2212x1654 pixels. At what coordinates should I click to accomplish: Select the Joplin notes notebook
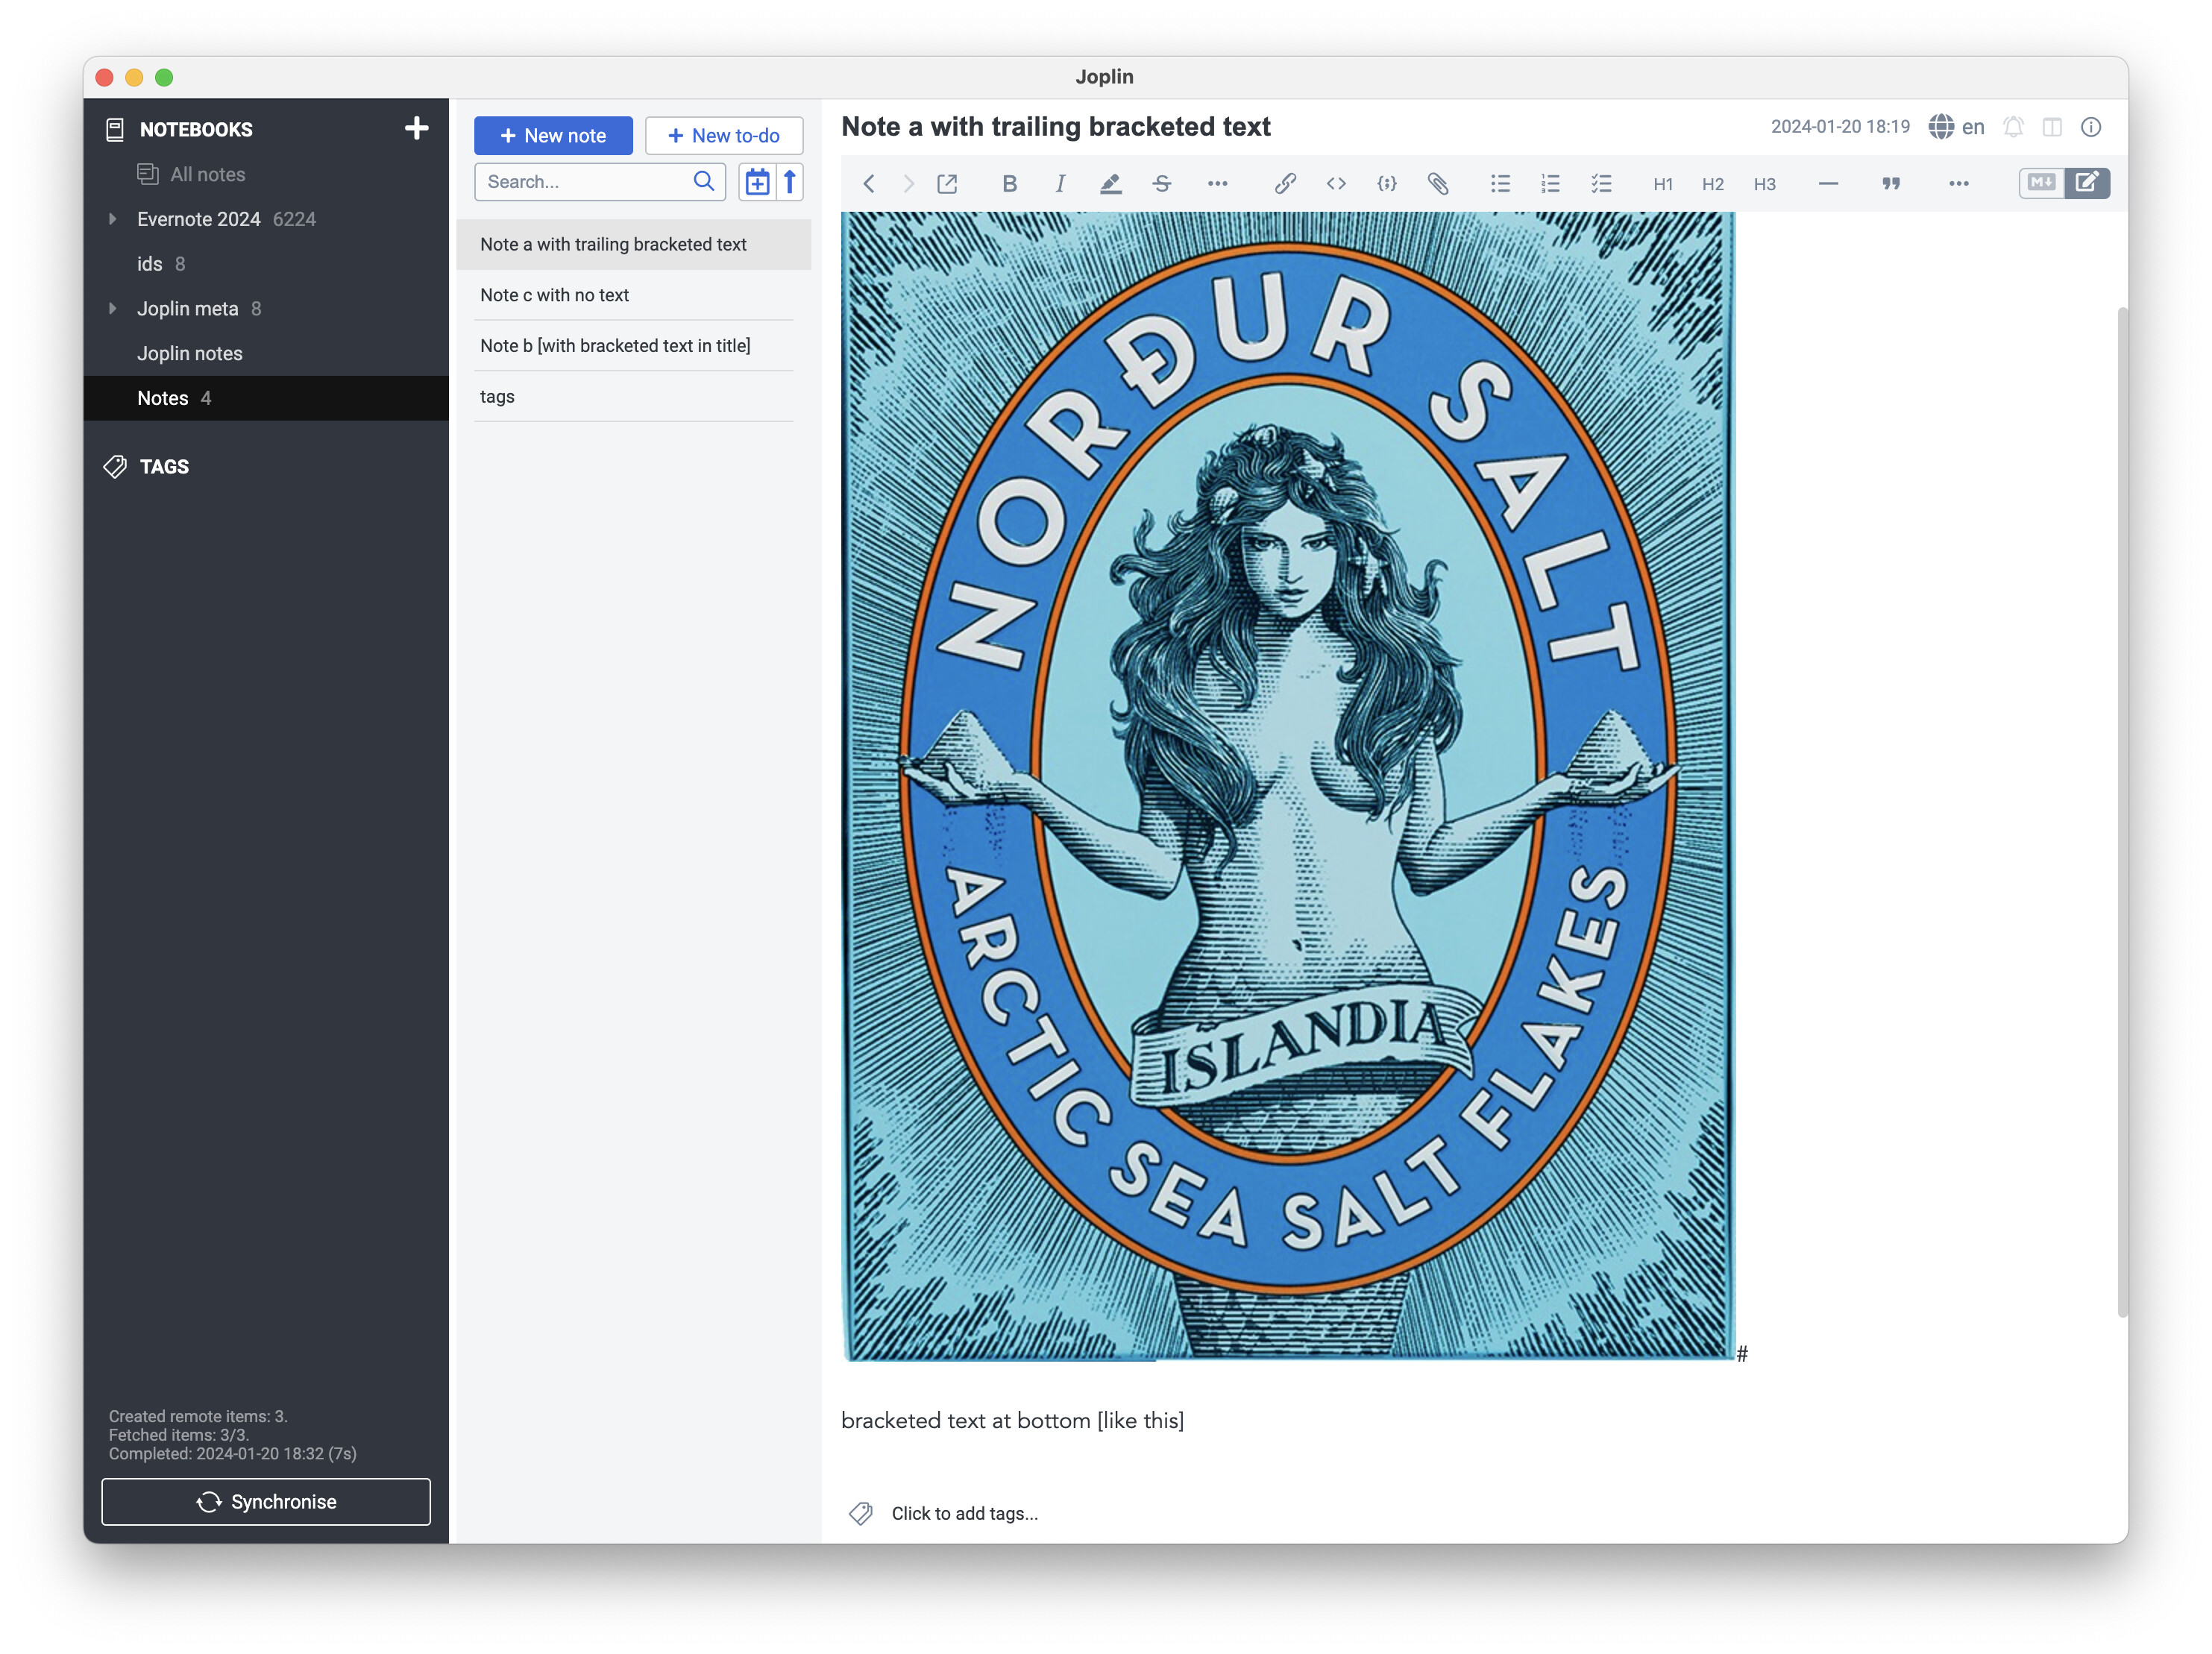190,353
